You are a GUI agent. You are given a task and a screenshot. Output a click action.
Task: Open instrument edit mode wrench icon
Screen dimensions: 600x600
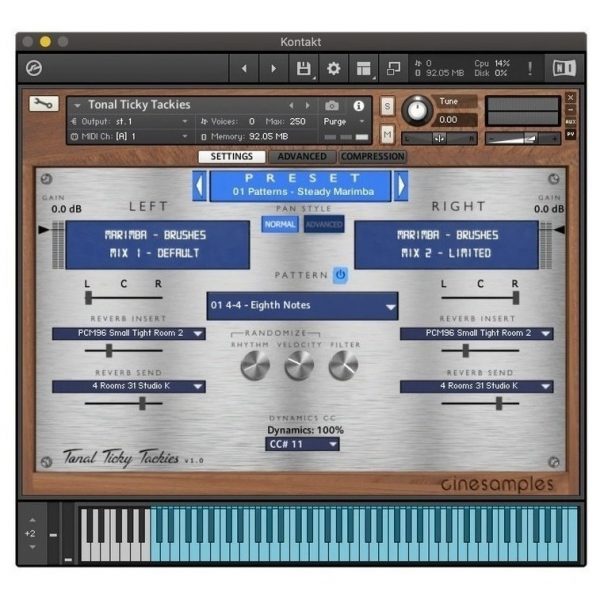(44, 103)
